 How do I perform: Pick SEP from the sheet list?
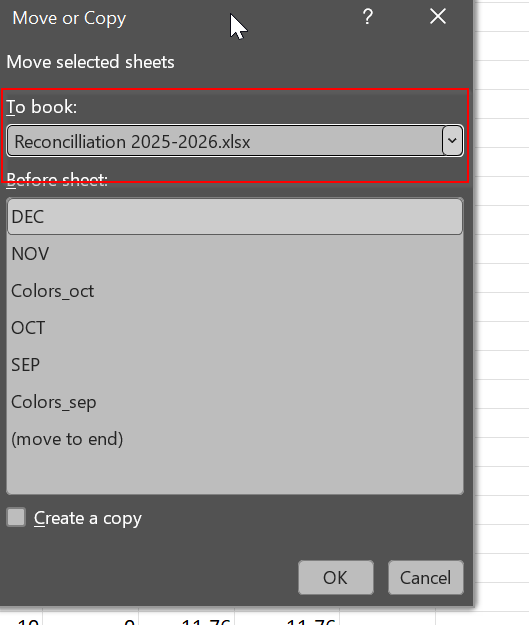click(235, 365)
